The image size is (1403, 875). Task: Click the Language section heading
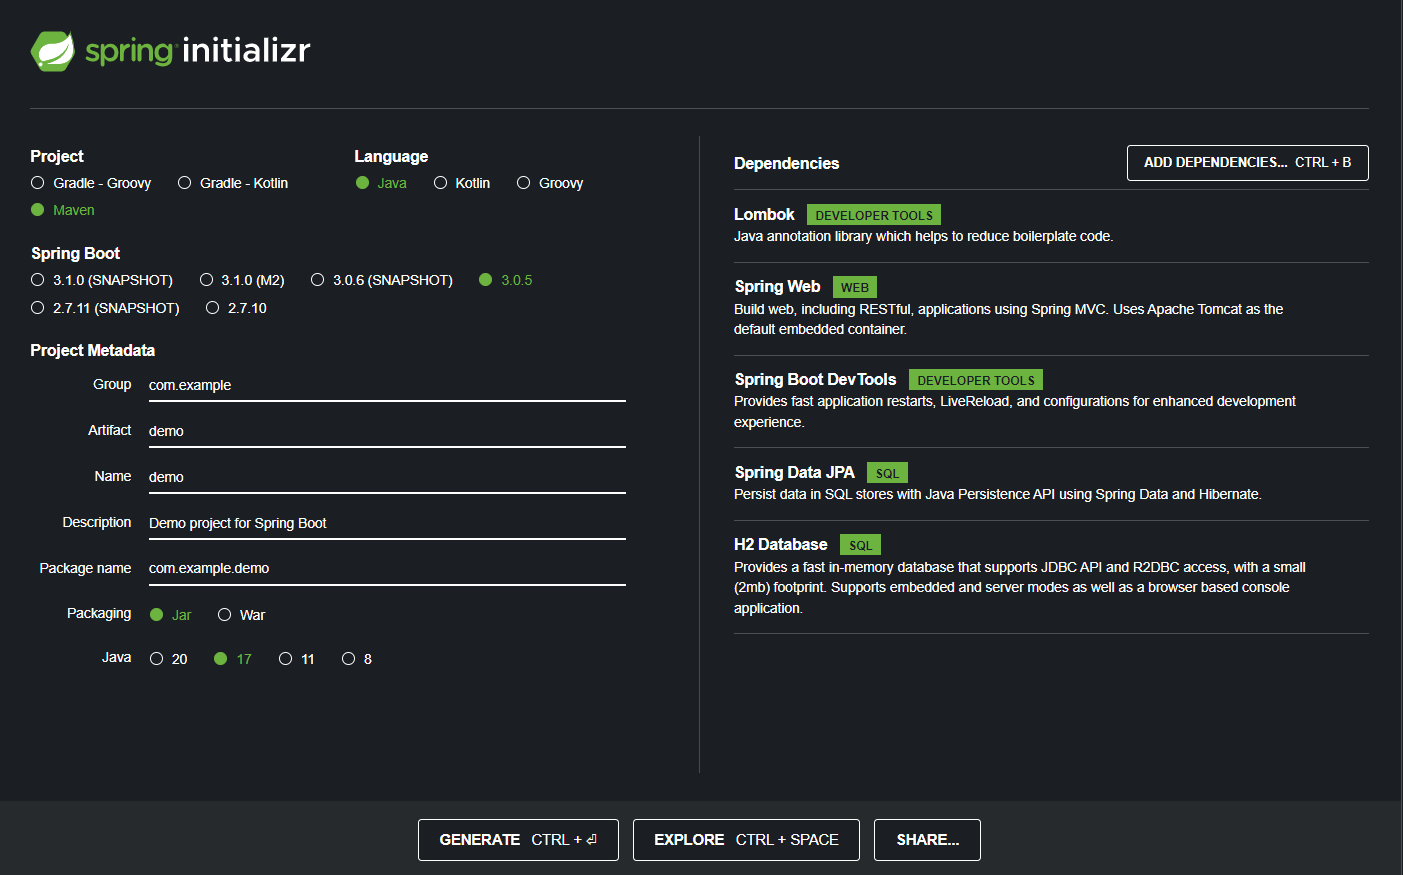click(391, 156)
